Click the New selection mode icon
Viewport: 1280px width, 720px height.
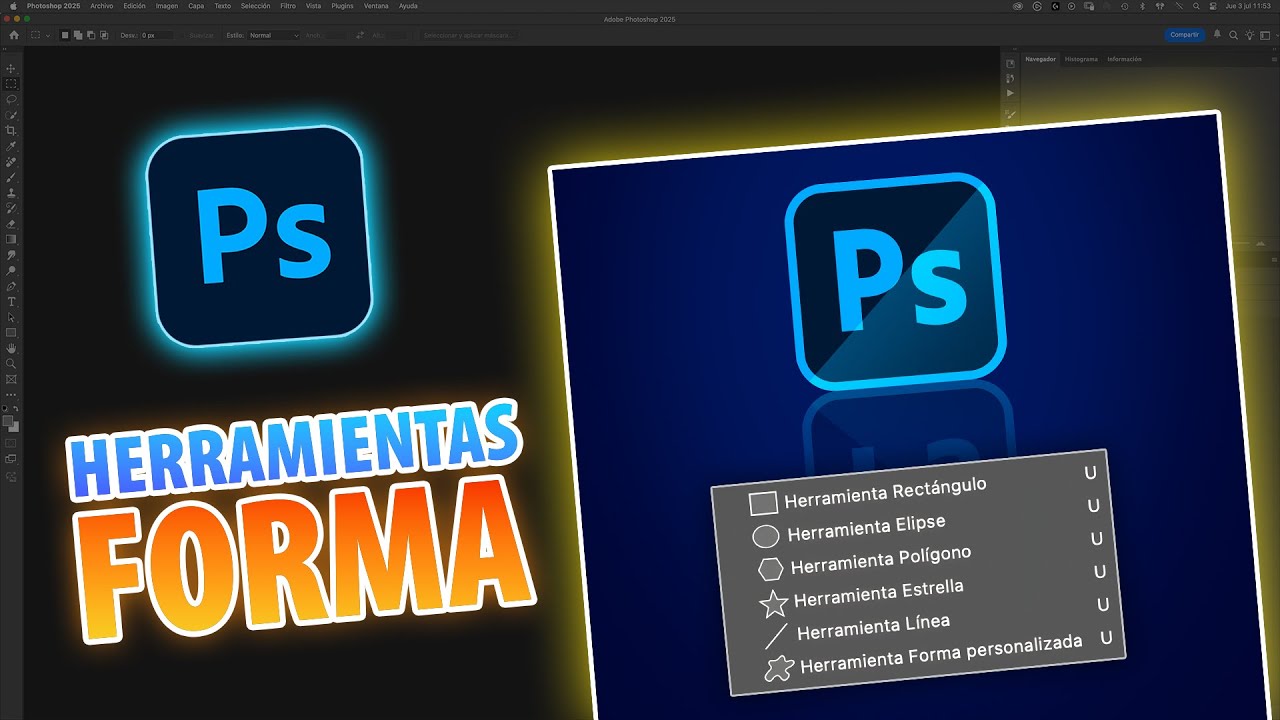point(66,35)
